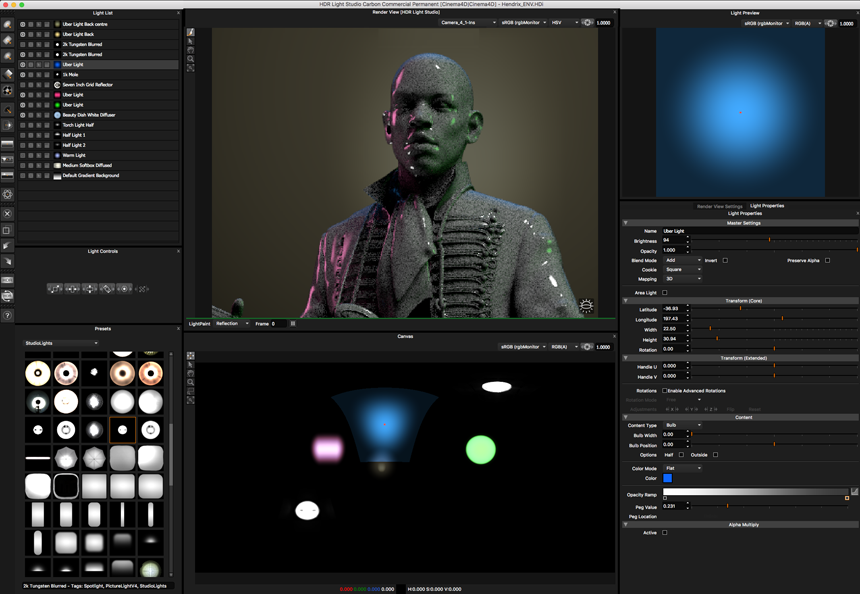The image size is (860, 594).
Task: Tick the Alpha Multiply Active checkbox
Action: coord(665,533)
